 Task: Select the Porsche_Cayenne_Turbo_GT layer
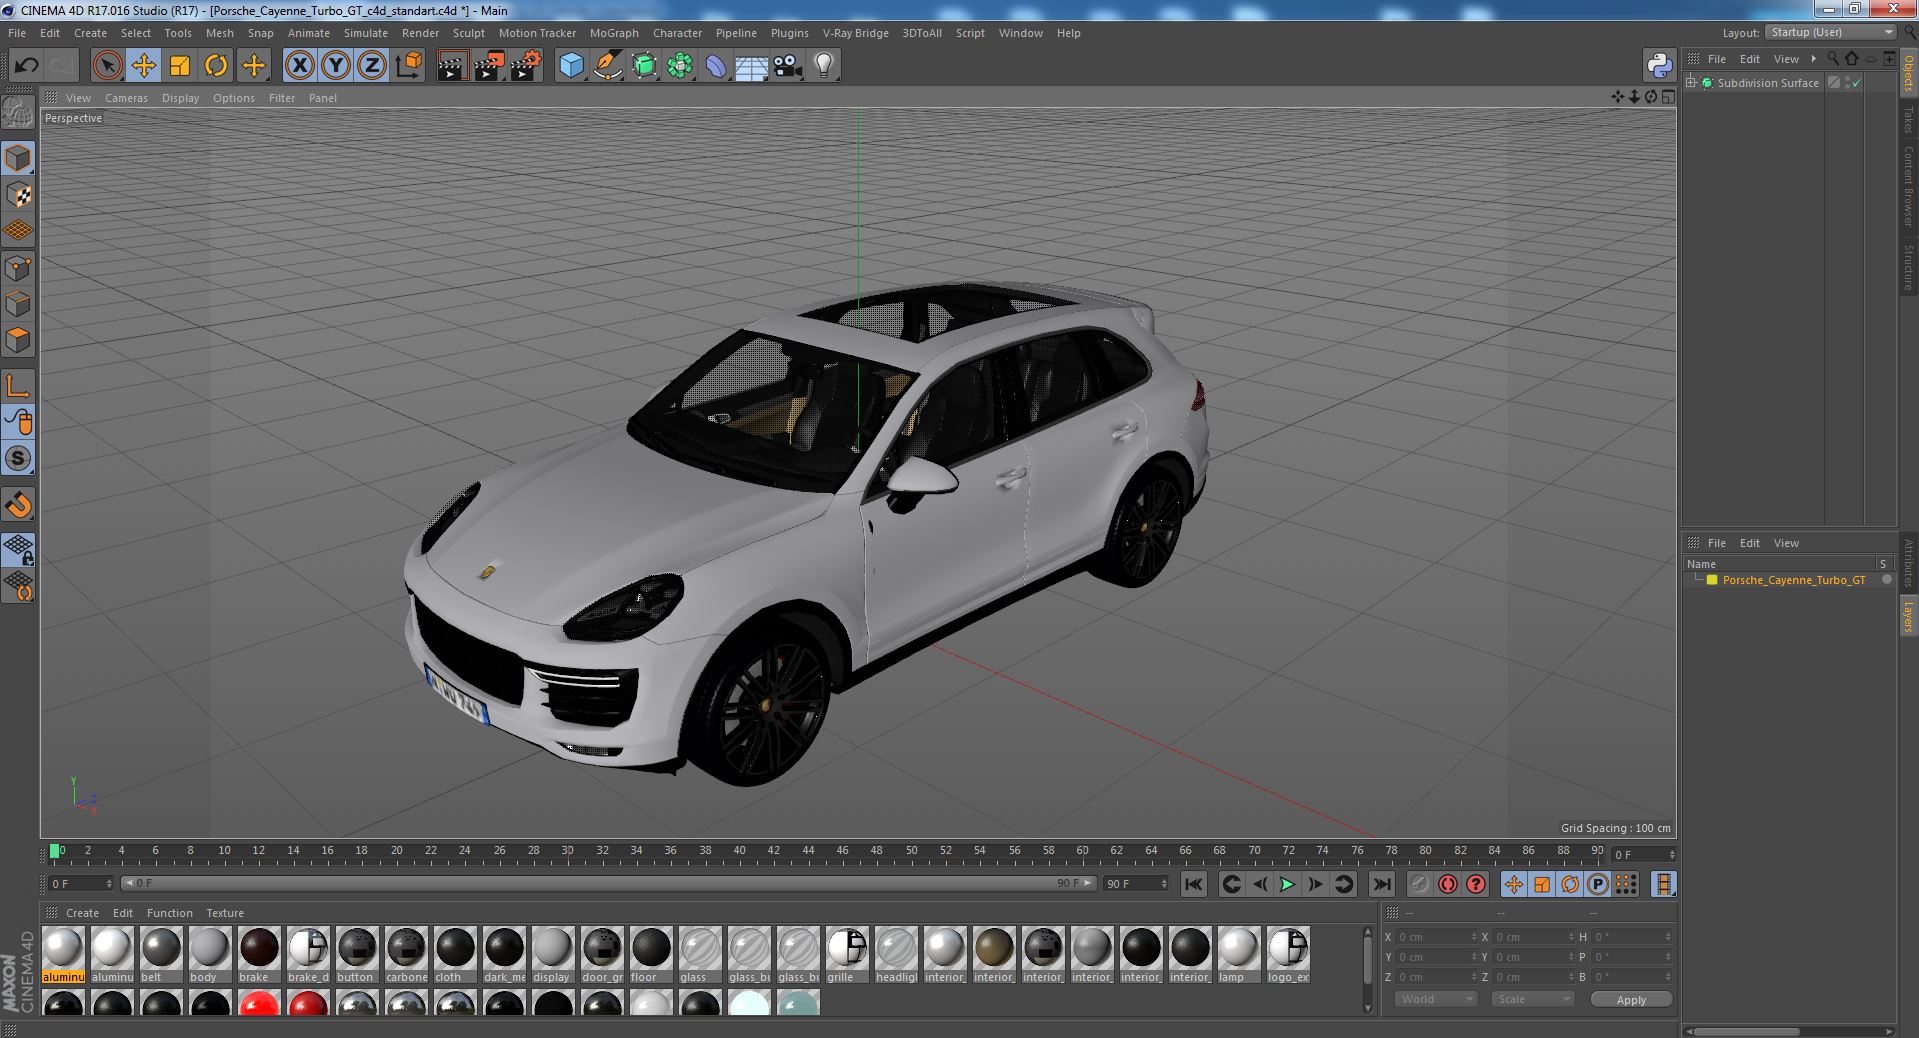tap(1793, 580)
